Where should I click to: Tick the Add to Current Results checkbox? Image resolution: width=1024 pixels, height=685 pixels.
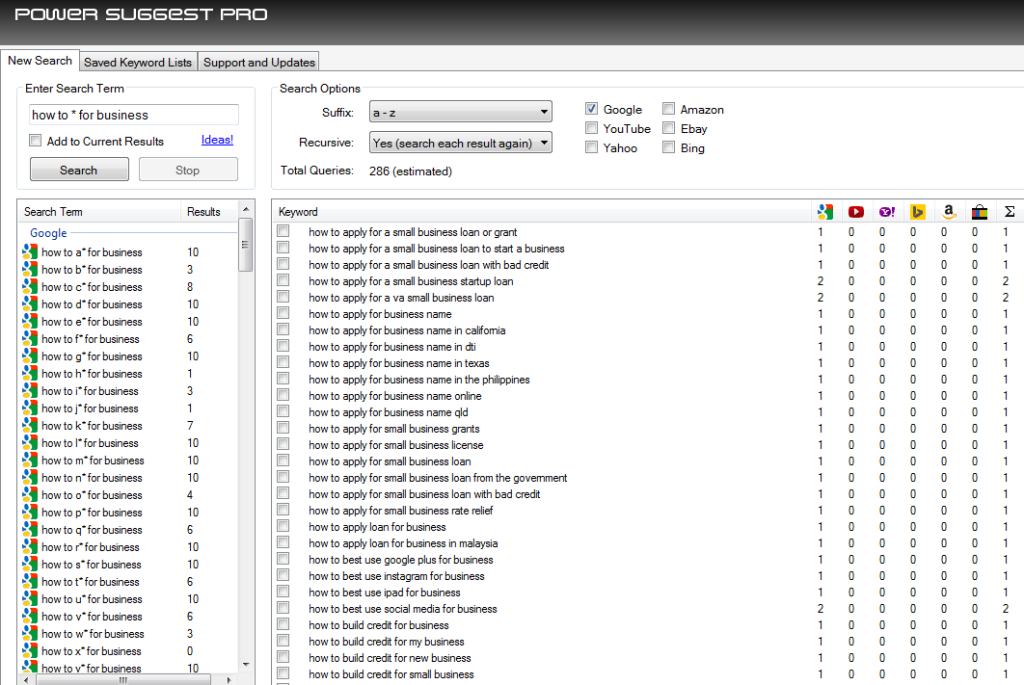[x=35, y=141]
